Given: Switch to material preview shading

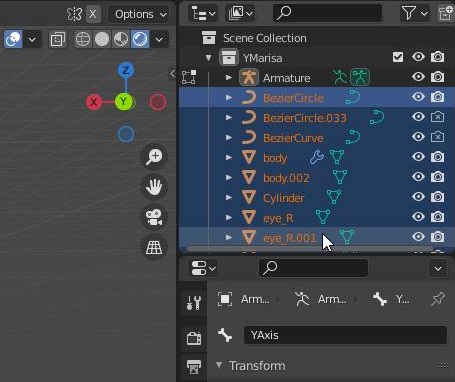Looking at the screenshot, I should [121, 39].
